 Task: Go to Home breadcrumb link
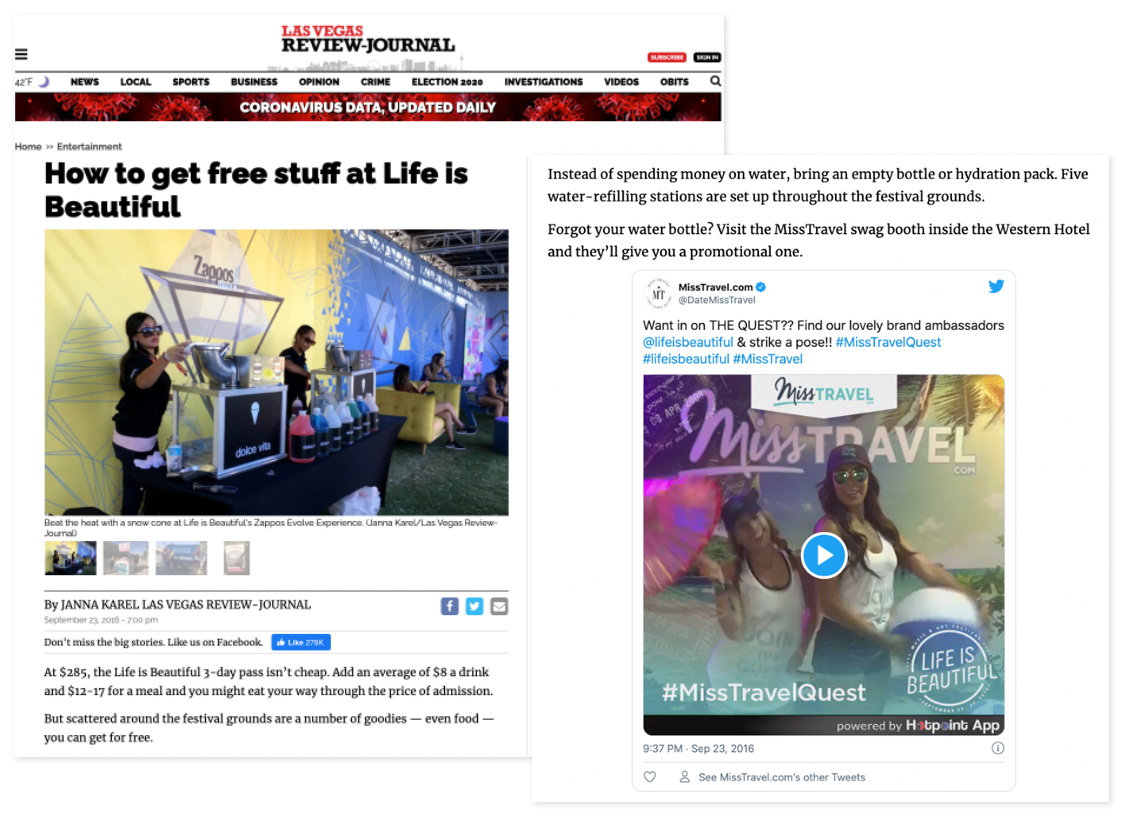pos(28,147)
